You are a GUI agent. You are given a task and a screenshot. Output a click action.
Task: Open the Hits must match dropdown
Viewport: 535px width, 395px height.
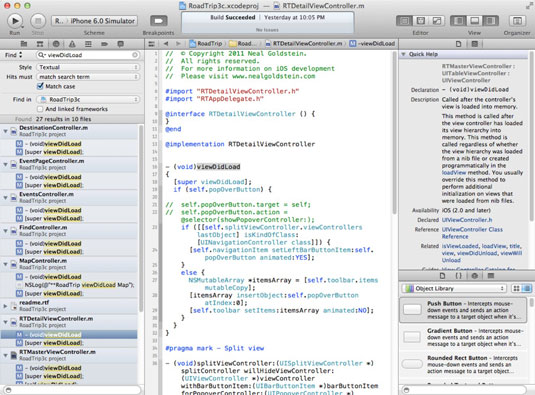(x=88, y=77)
